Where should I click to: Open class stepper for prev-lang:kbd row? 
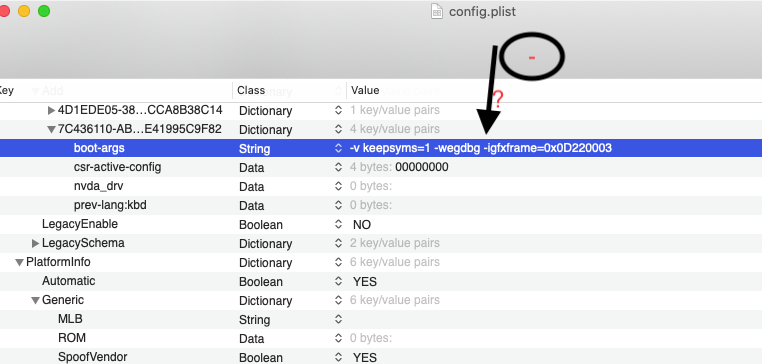click(338, 206)
